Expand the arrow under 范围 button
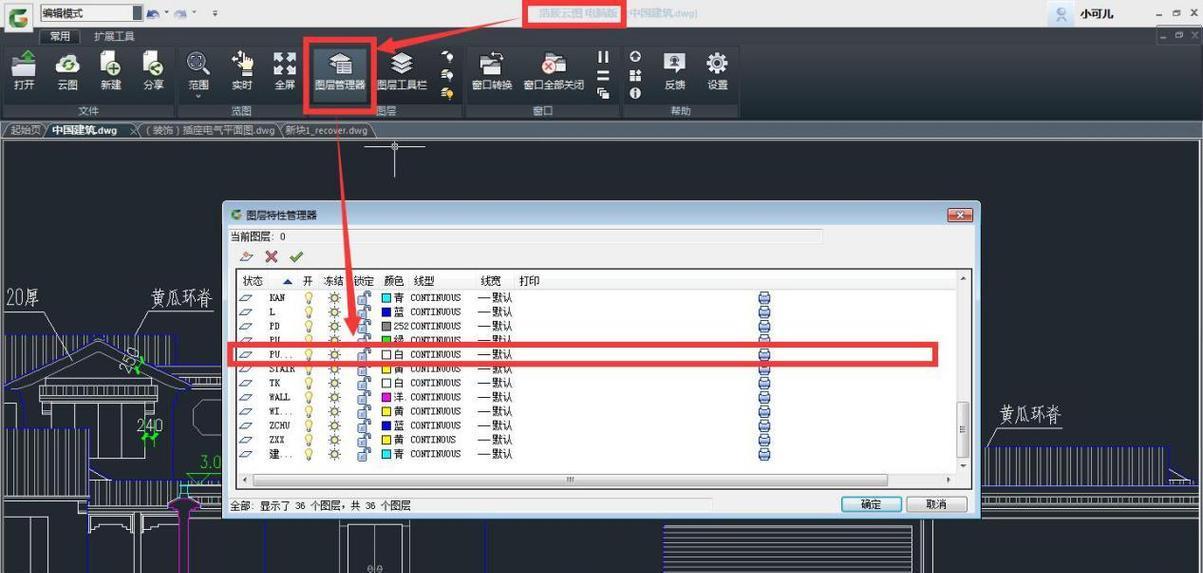The image size is (1203, 573). pyautogui.click(x=198, y=98)
